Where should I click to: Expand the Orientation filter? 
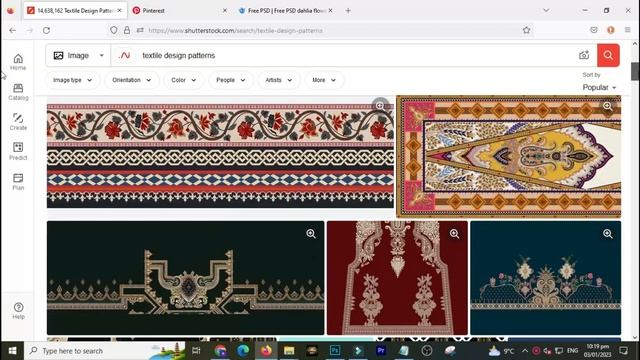(x=132, y=80)
